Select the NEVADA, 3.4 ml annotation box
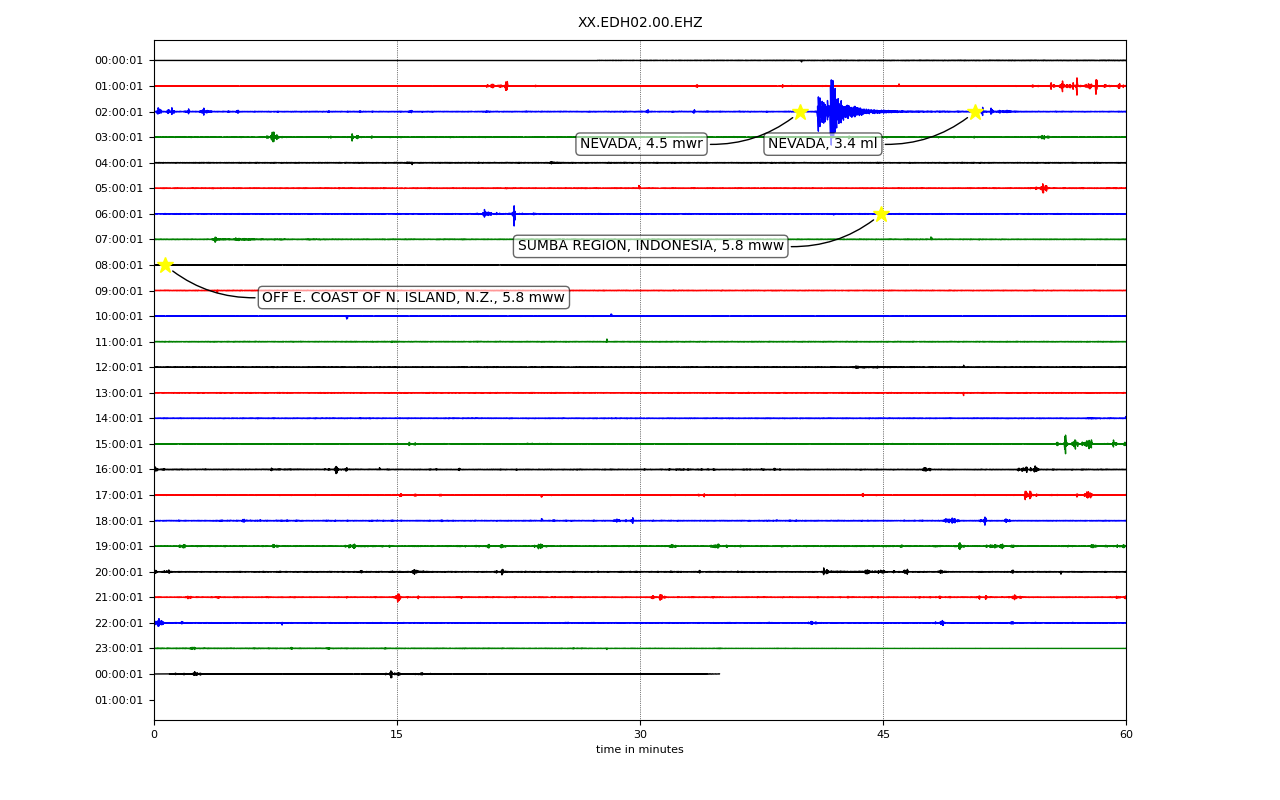This screenshot has height=800, width=1280. 823,144
